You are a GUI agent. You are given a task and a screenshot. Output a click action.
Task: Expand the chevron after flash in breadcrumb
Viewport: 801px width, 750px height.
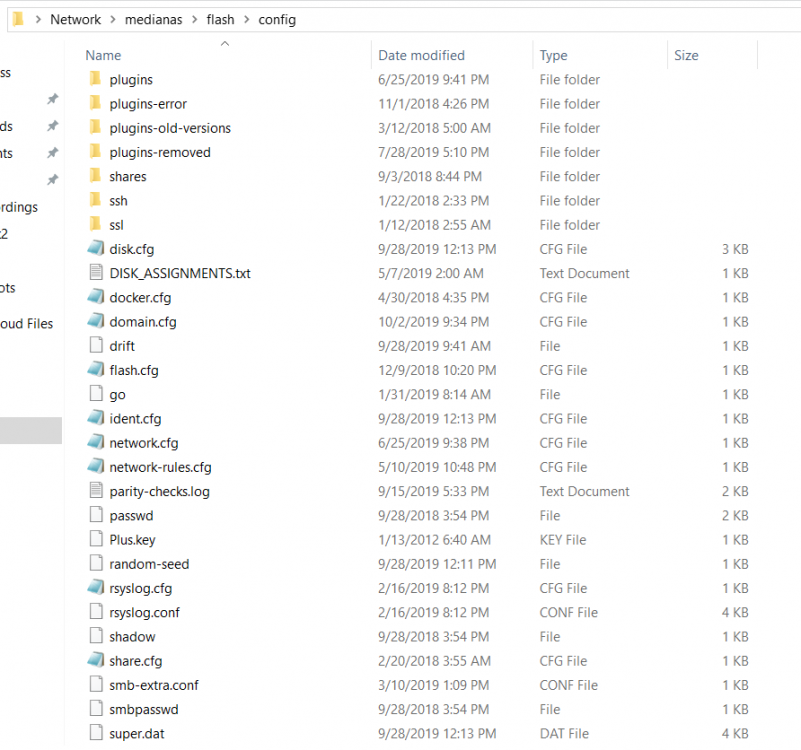(x=247, y=19)
